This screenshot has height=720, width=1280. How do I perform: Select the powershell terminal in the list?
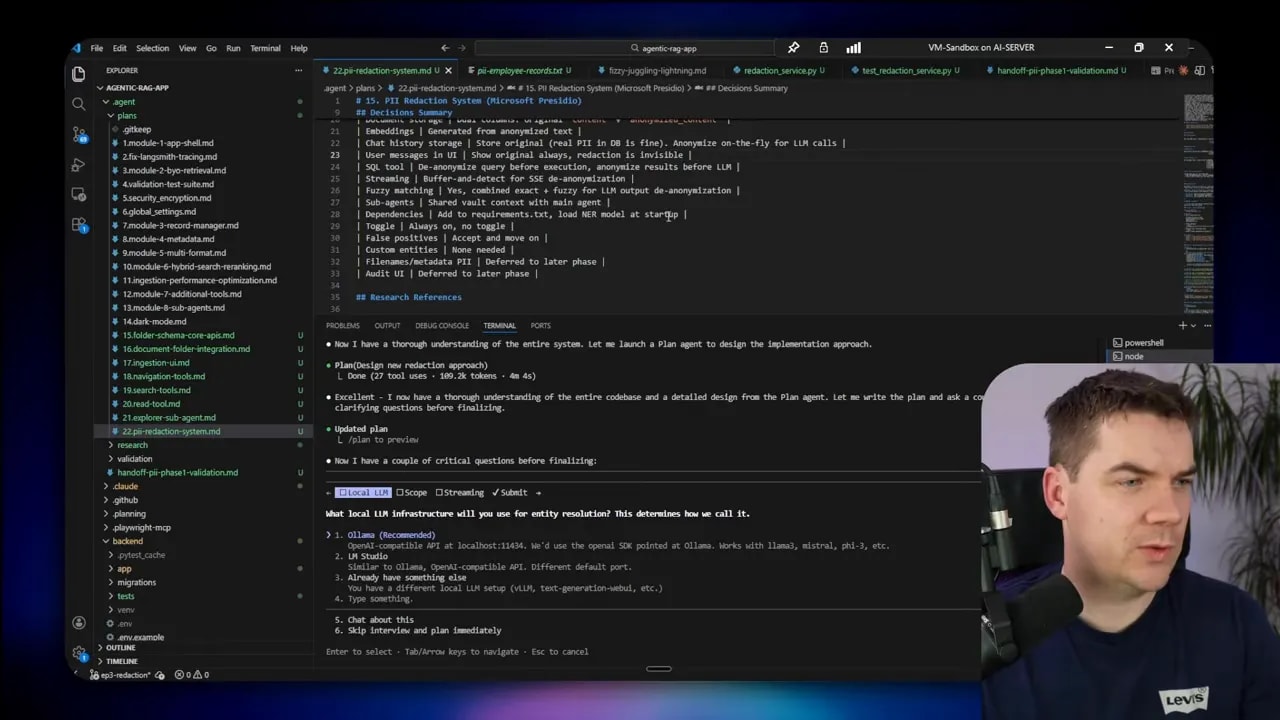pos(1143,342)
